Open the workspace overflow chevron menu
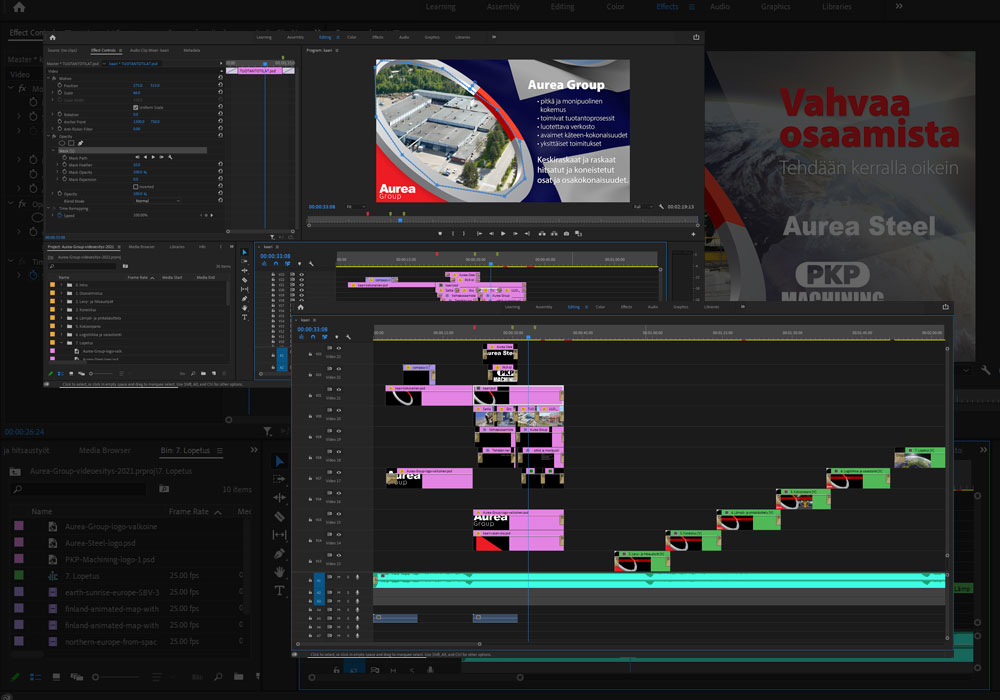1000x700 pixels. pos(898,7)
